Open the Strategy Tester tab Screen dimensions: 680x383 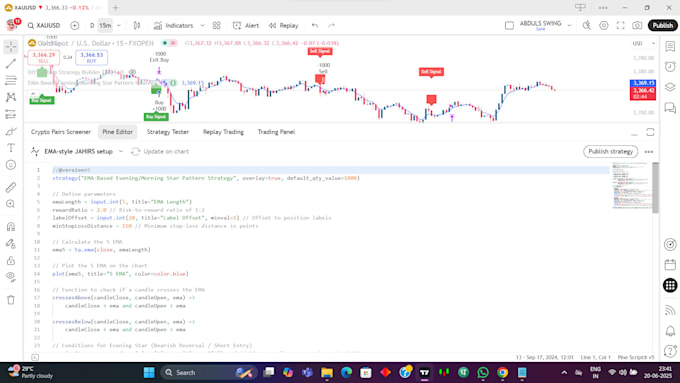pos(168,132)
